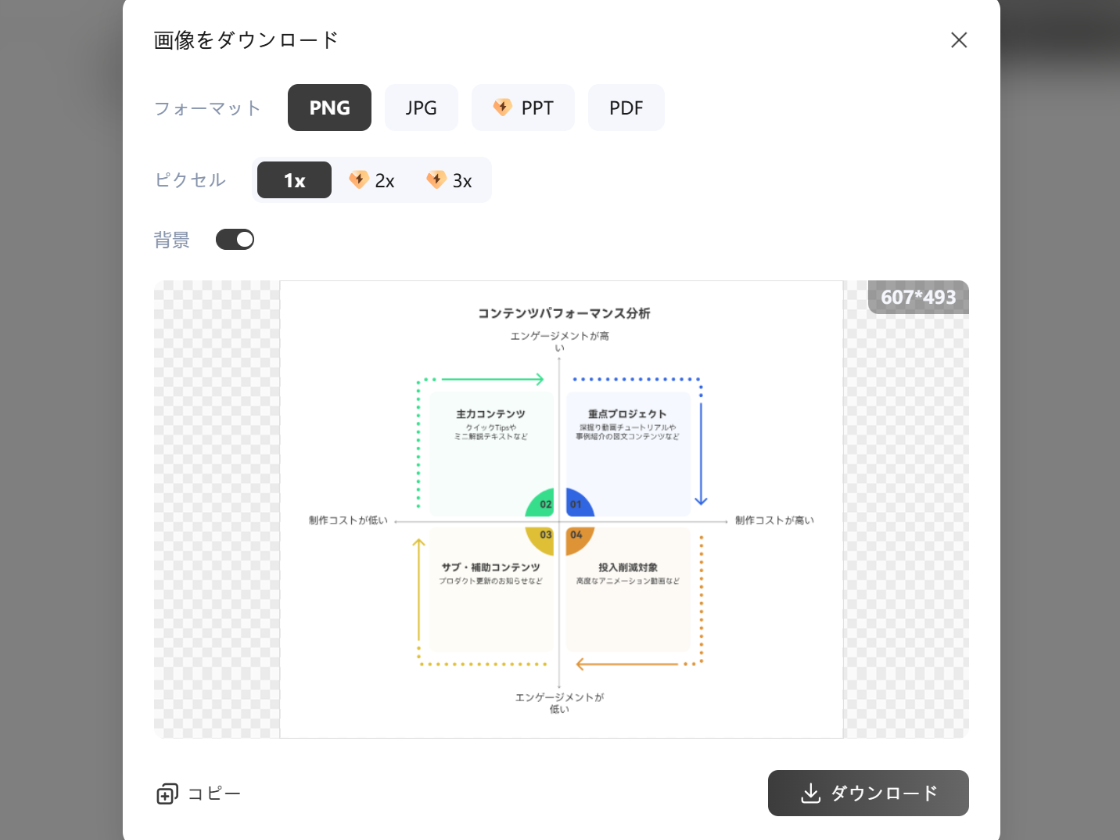The height and width of the screenshot is (840, 1120).
Task: Select the 2x pixel scale option
Action: (372, 180)
